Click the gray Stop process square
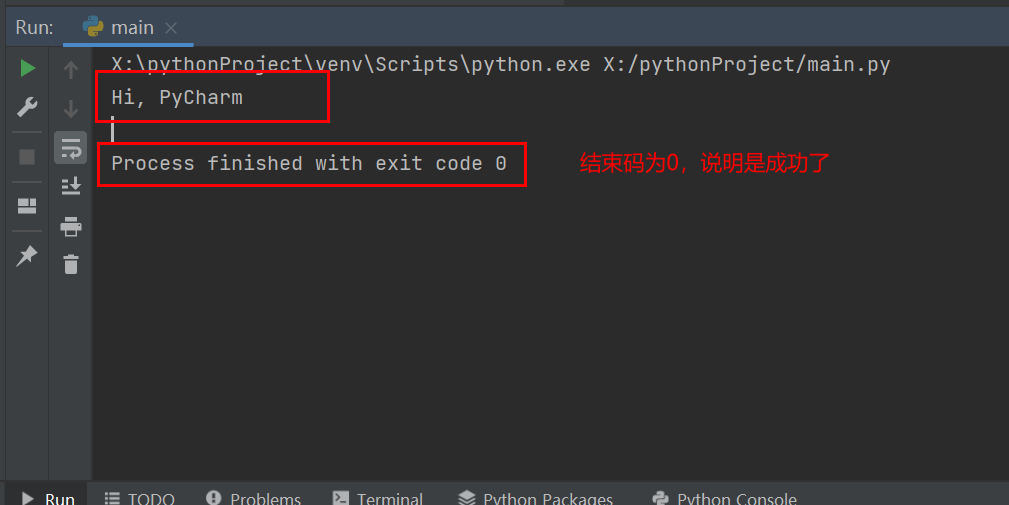Viewport: 1009px width, 505px height. tap(28, 157)
